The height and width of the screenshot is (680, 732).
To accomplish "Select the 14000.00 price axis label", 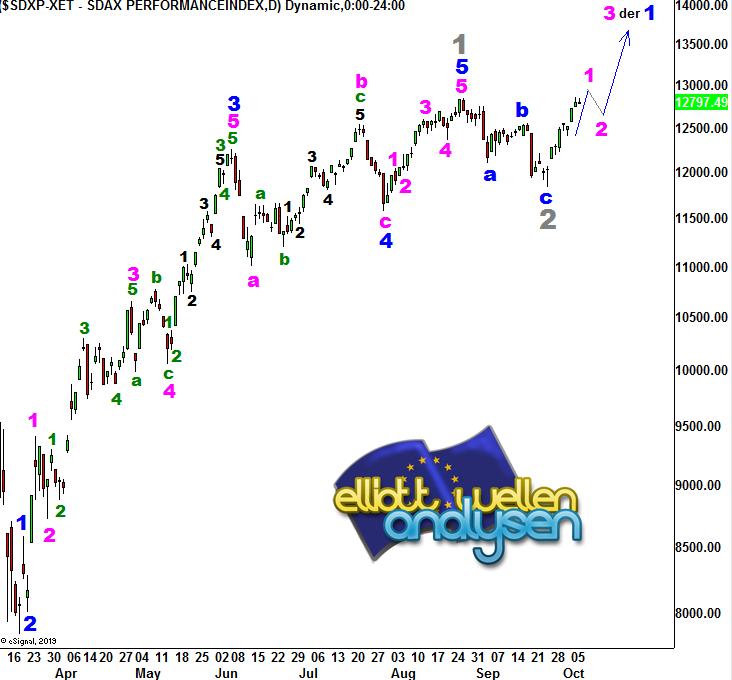I will tap(700, 7).
